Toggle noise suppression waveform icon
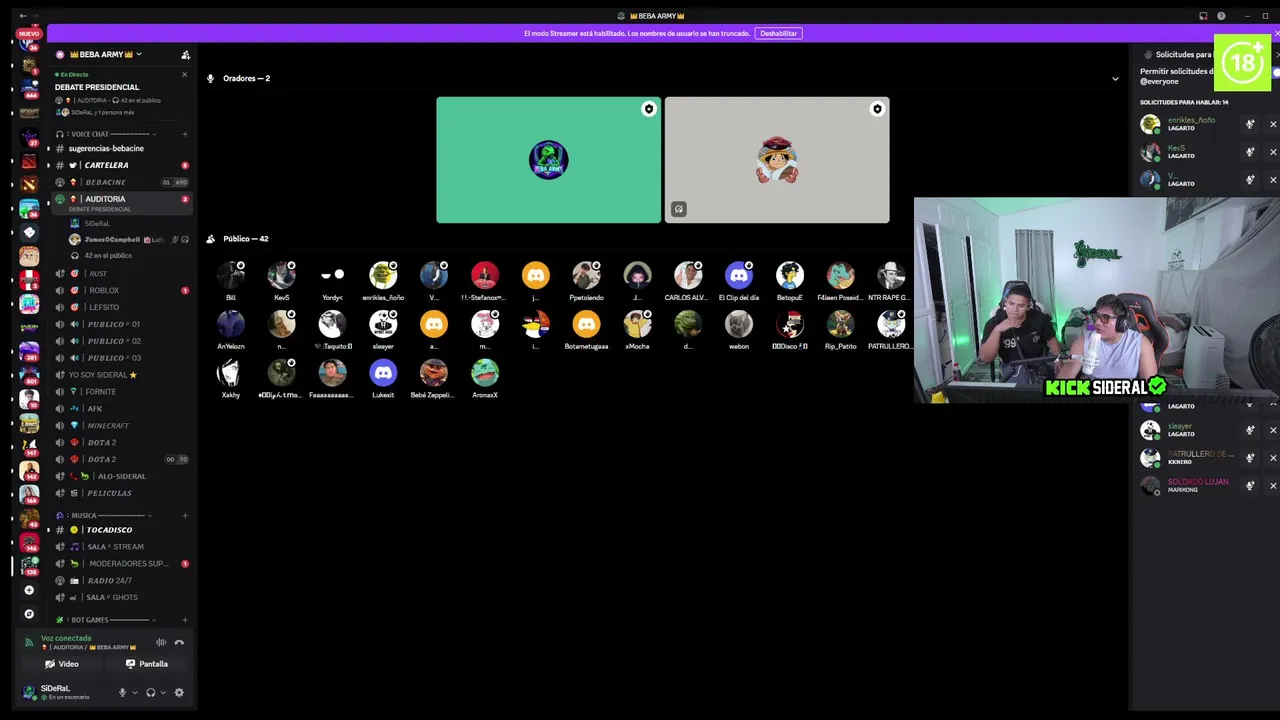 click(x=161, y=642)
